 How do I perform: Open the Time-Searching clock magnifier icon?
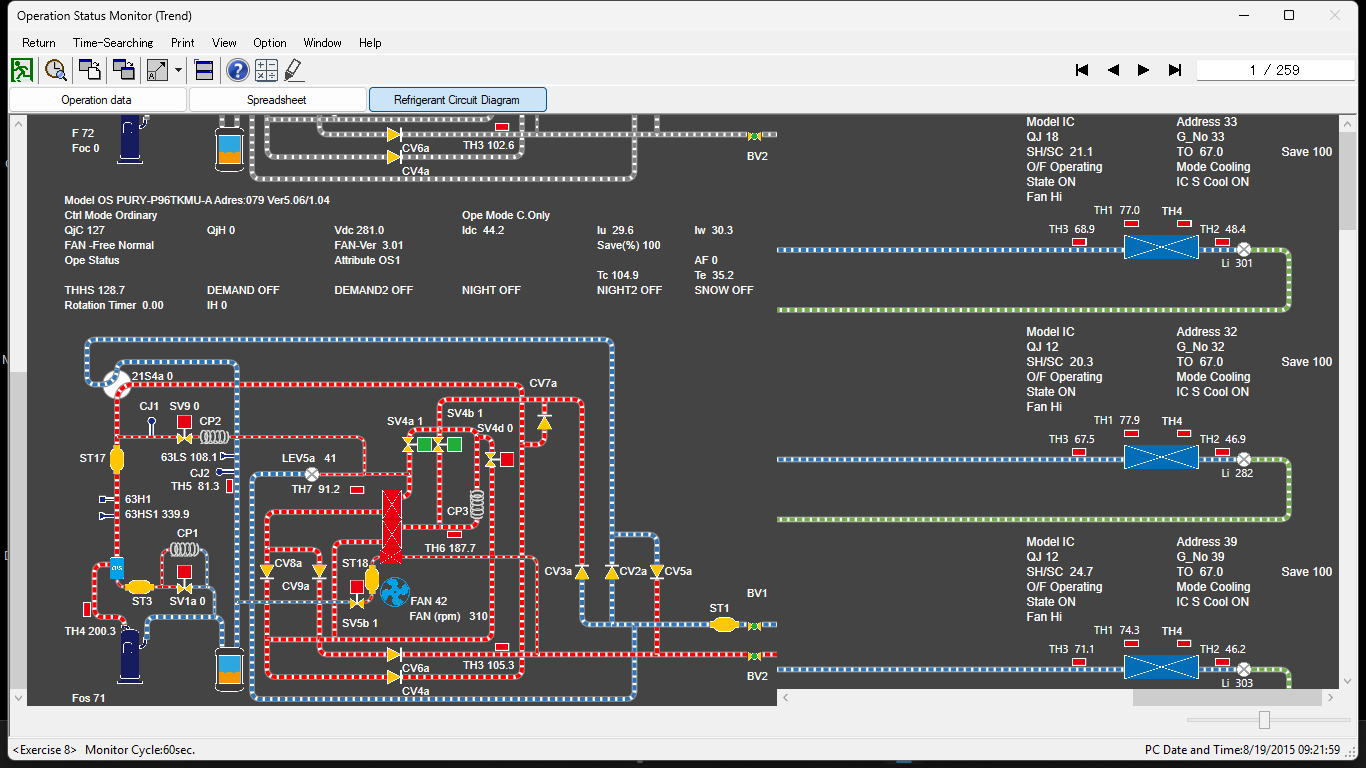(x=56, y=70)
